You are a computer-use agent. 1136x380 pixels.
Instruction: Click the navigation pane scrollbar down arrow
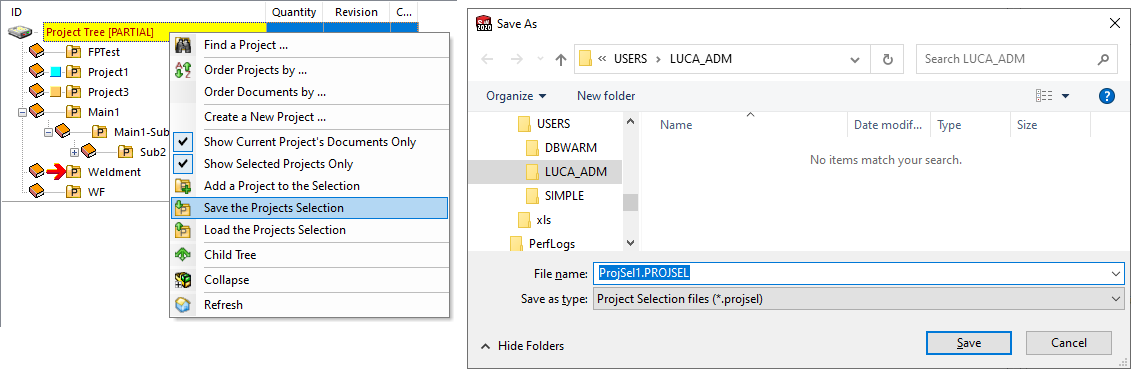(630, 243)
